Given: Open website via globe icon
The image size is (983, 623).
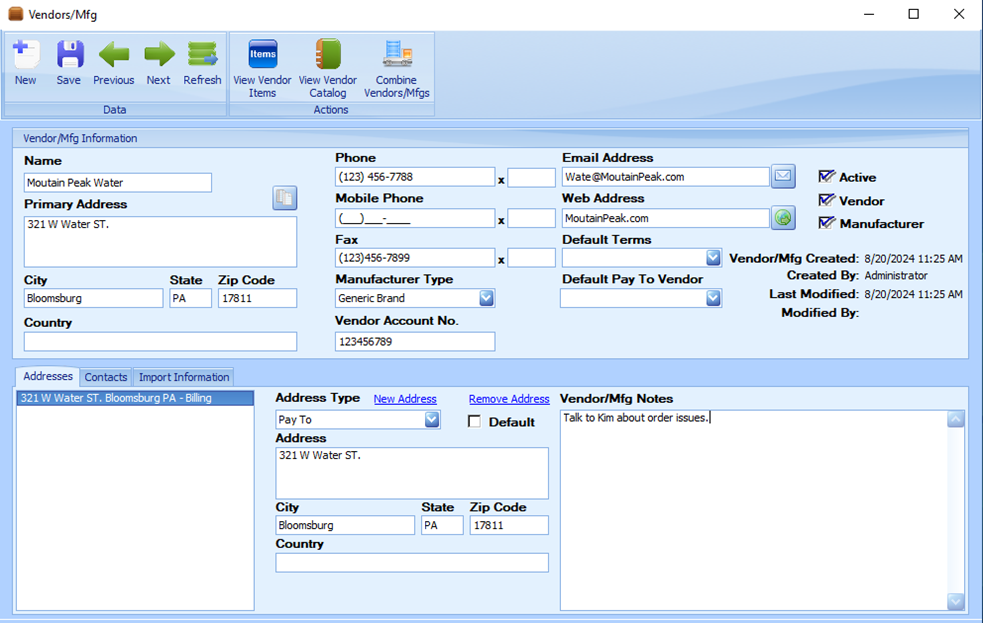Looking at the screenshot, I should (783, 217).
